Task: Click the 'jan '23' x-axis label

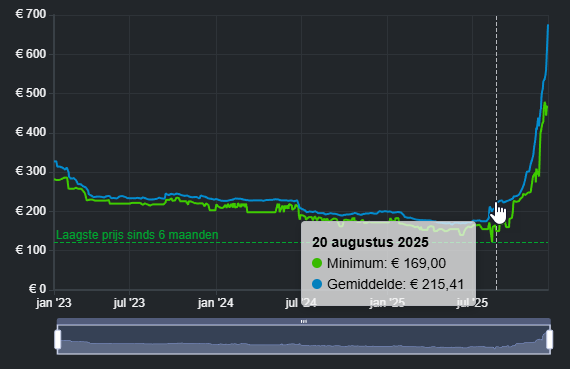Action: point(54,303)
